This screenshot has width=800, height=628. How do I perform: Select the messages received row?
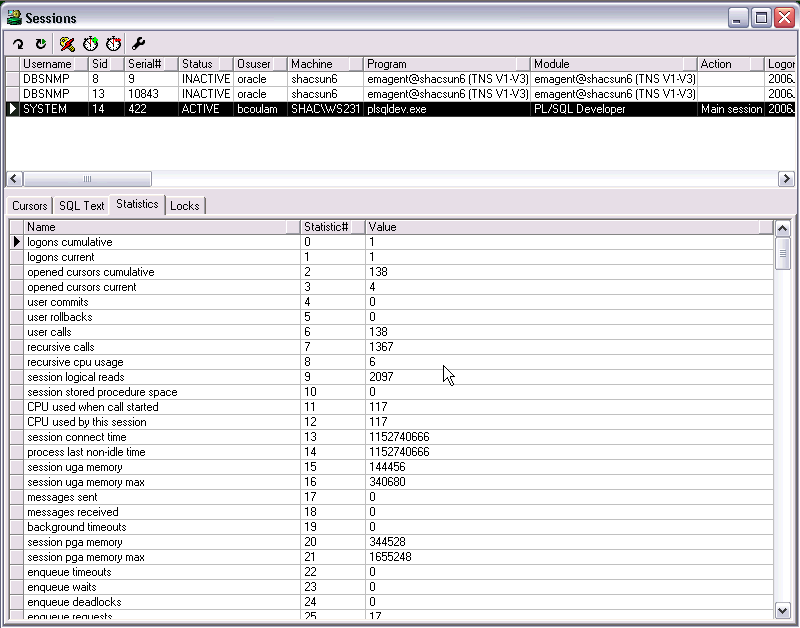(391, 512)
